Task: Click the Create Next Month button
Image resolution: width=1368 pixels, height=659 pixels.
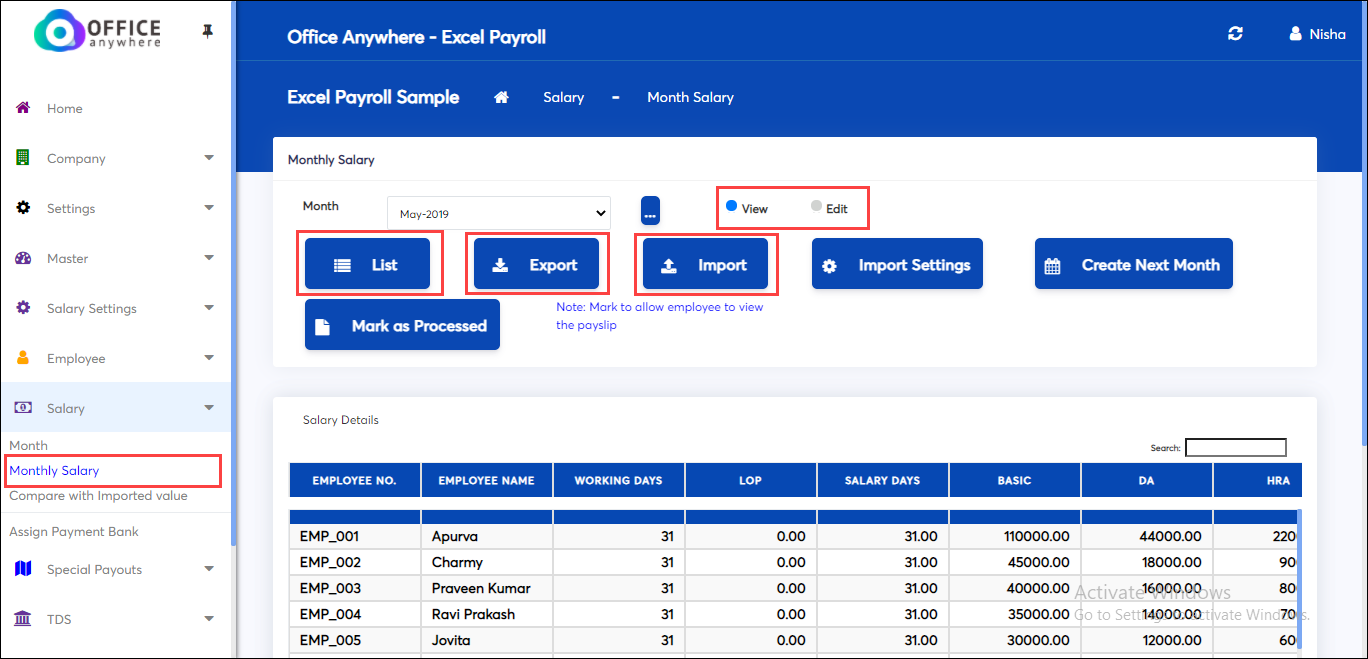Action: point(1134,264)
